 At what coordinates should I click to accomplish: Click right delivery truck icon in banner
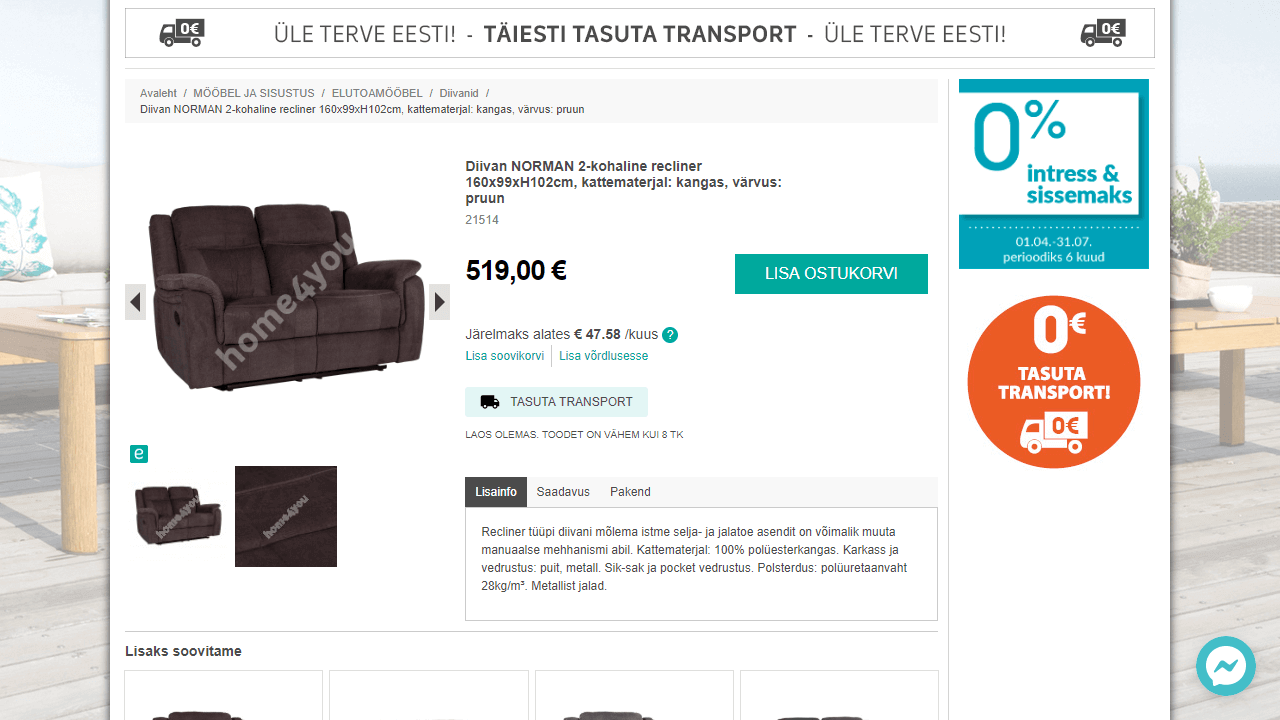tap(1103, 33)
